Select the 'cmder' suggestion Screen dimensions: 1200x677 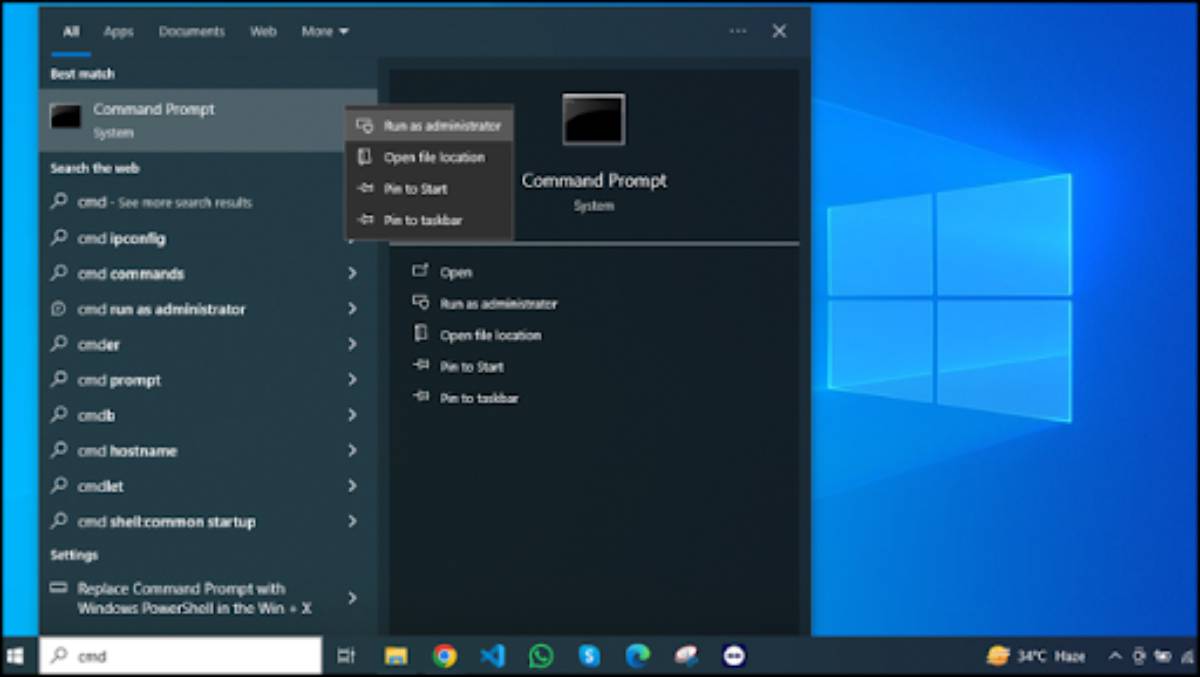click(208, 344)
